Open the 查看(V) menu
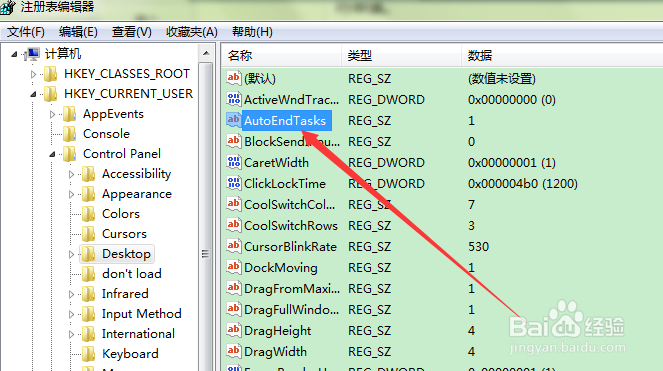 coord(132,32)
